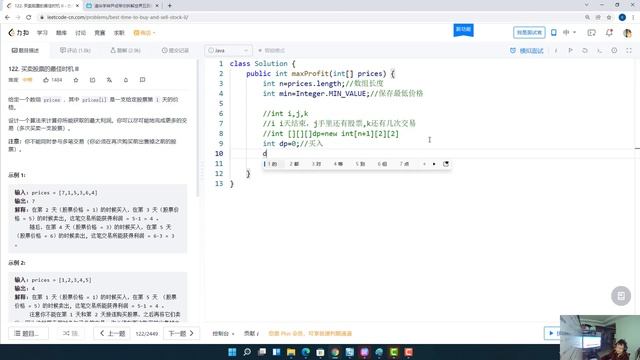Click the feedback icon under the problem title
Screen dimensions: 640x360
click(142, 80)
